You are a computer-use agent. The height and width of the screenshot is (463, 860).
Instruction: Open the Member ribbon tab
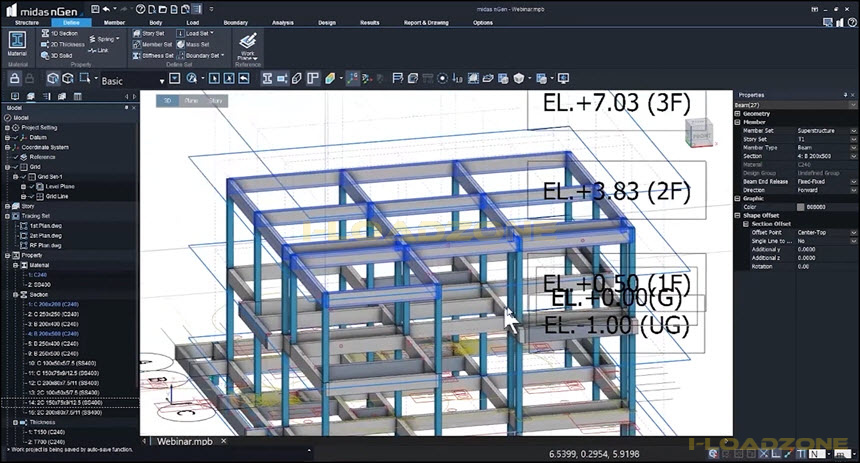114,22
